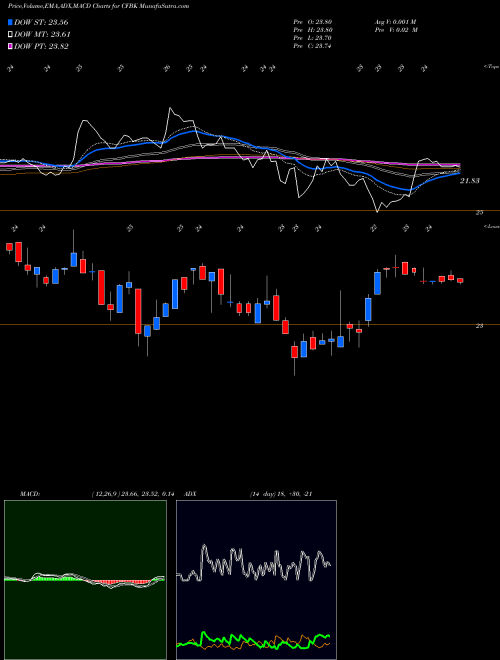Viewport: 500px width, 660px height.
Task: Click the ADX '(14 day) 18, +30, -21' values
Action: point(281,494)
